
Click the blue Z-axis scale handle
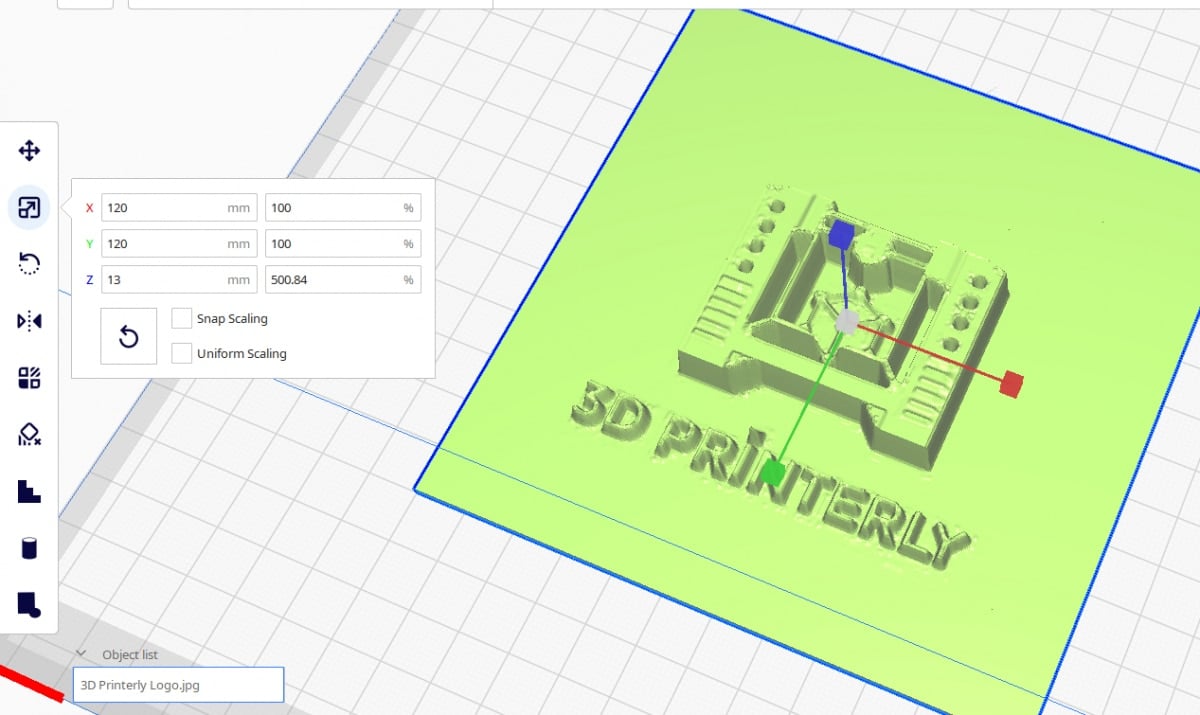[841, 235]
